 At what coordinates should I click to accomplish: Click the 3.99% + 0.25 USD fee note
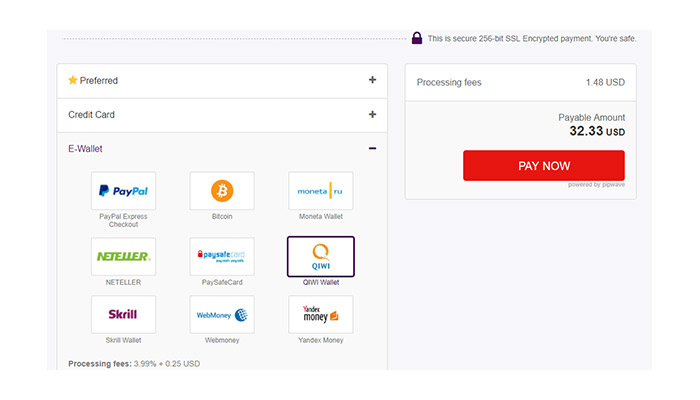pyautogui.click(x=167, y=364)
